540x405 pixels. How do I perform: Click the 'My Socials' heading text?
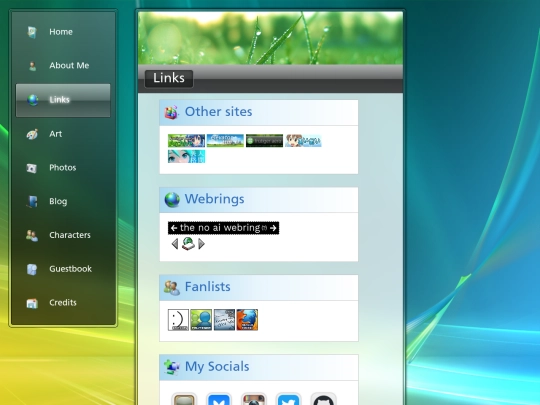tap(217, 367)
